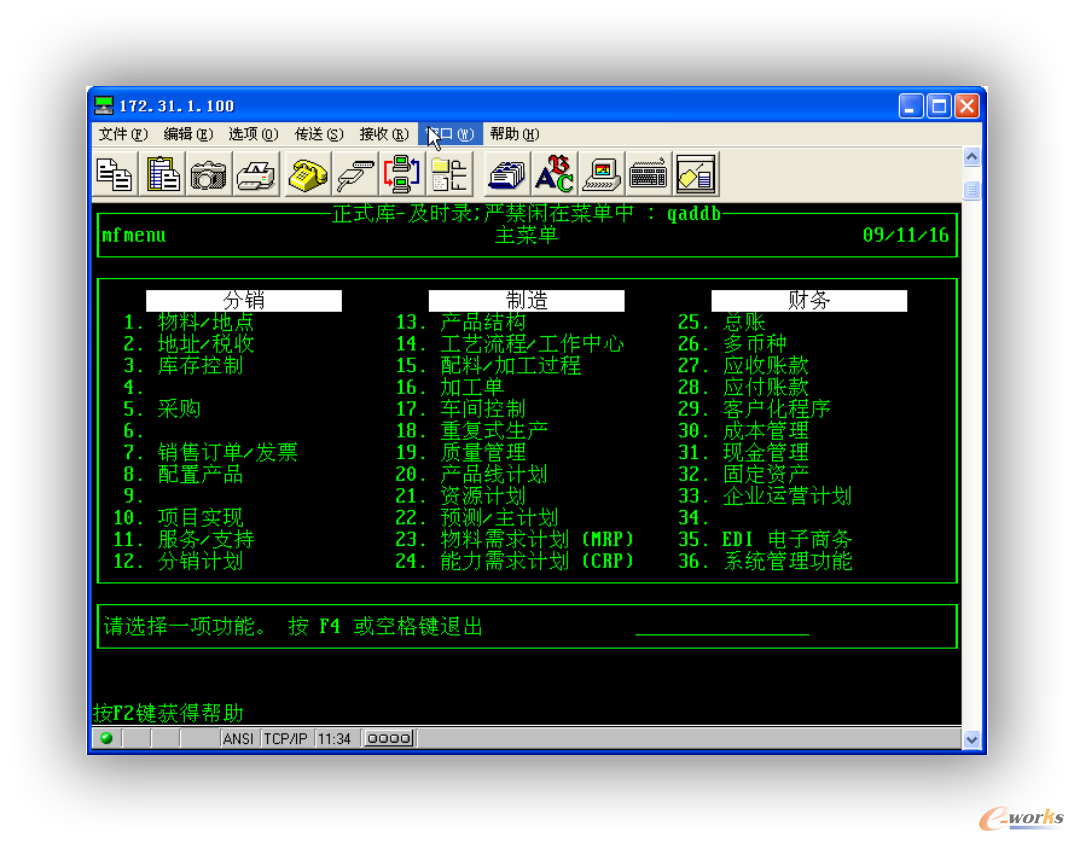Click menu item 35. EDI 电子商务
Image resolution: width=1074 pixels, height=841 pixels.
[765, 540]
